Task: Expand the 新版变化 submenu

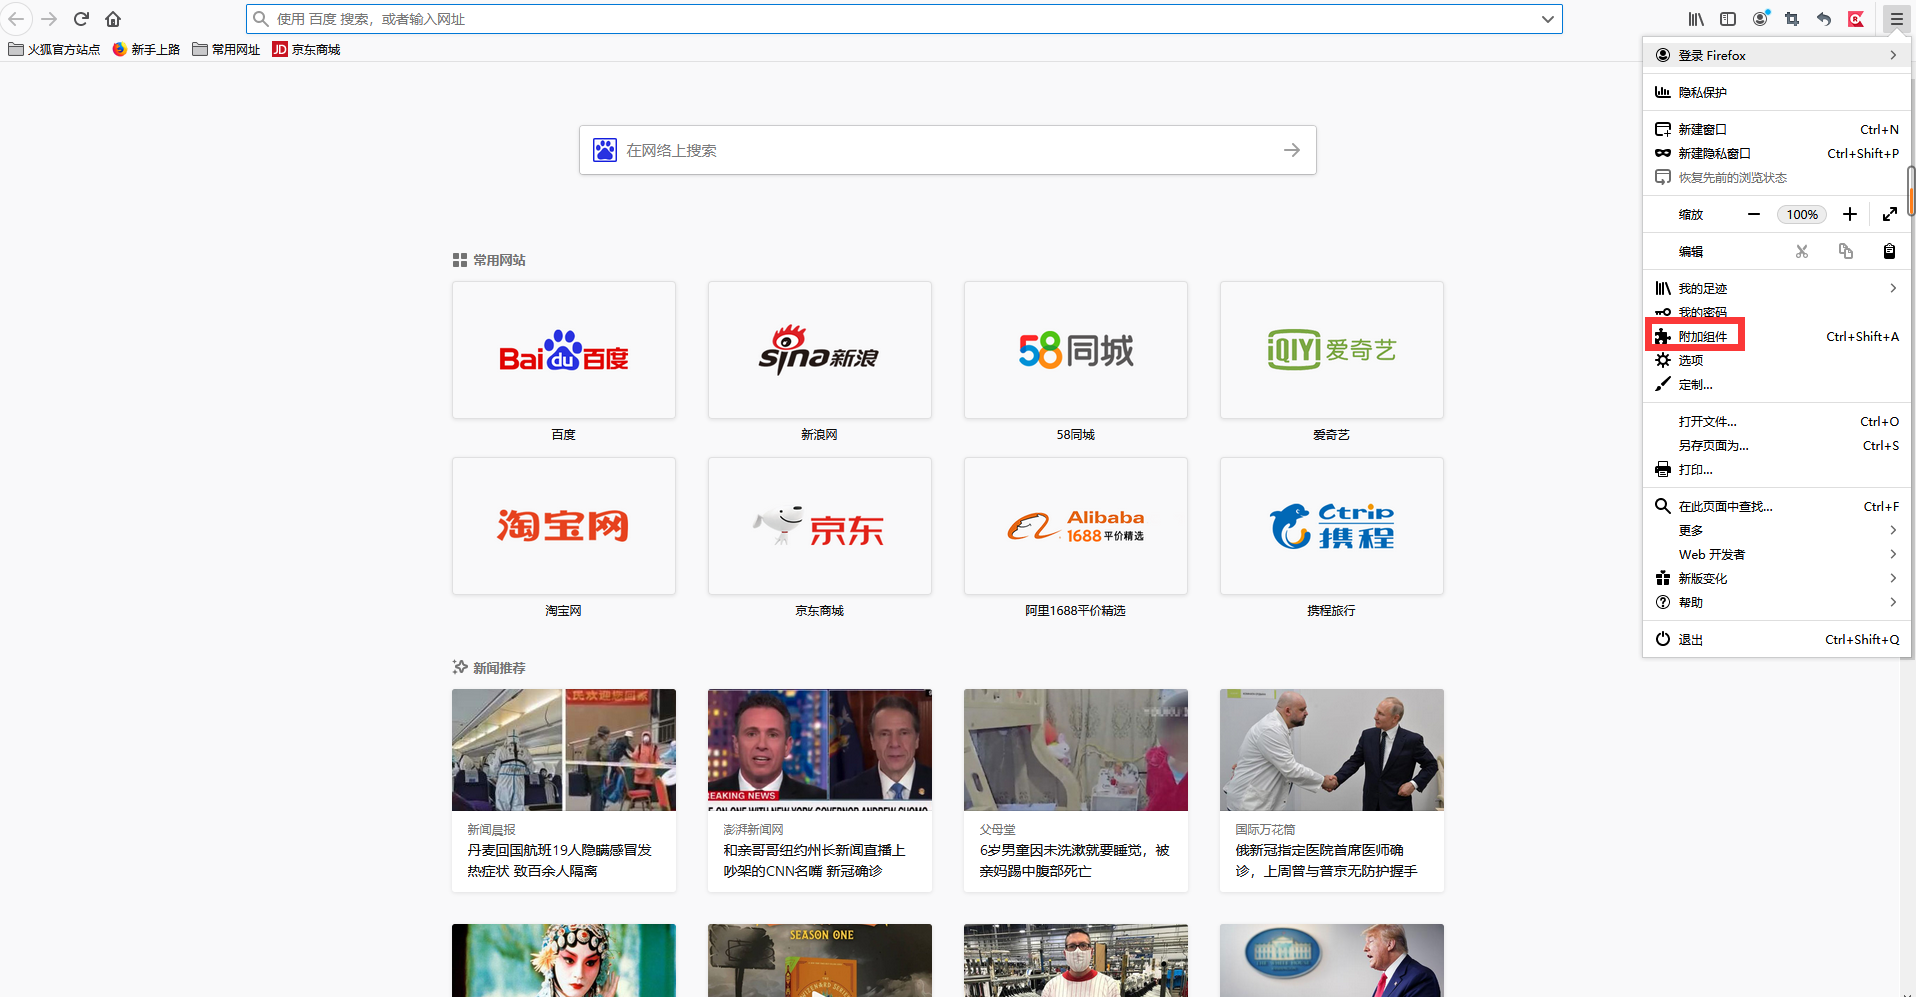Action: 1777,578
